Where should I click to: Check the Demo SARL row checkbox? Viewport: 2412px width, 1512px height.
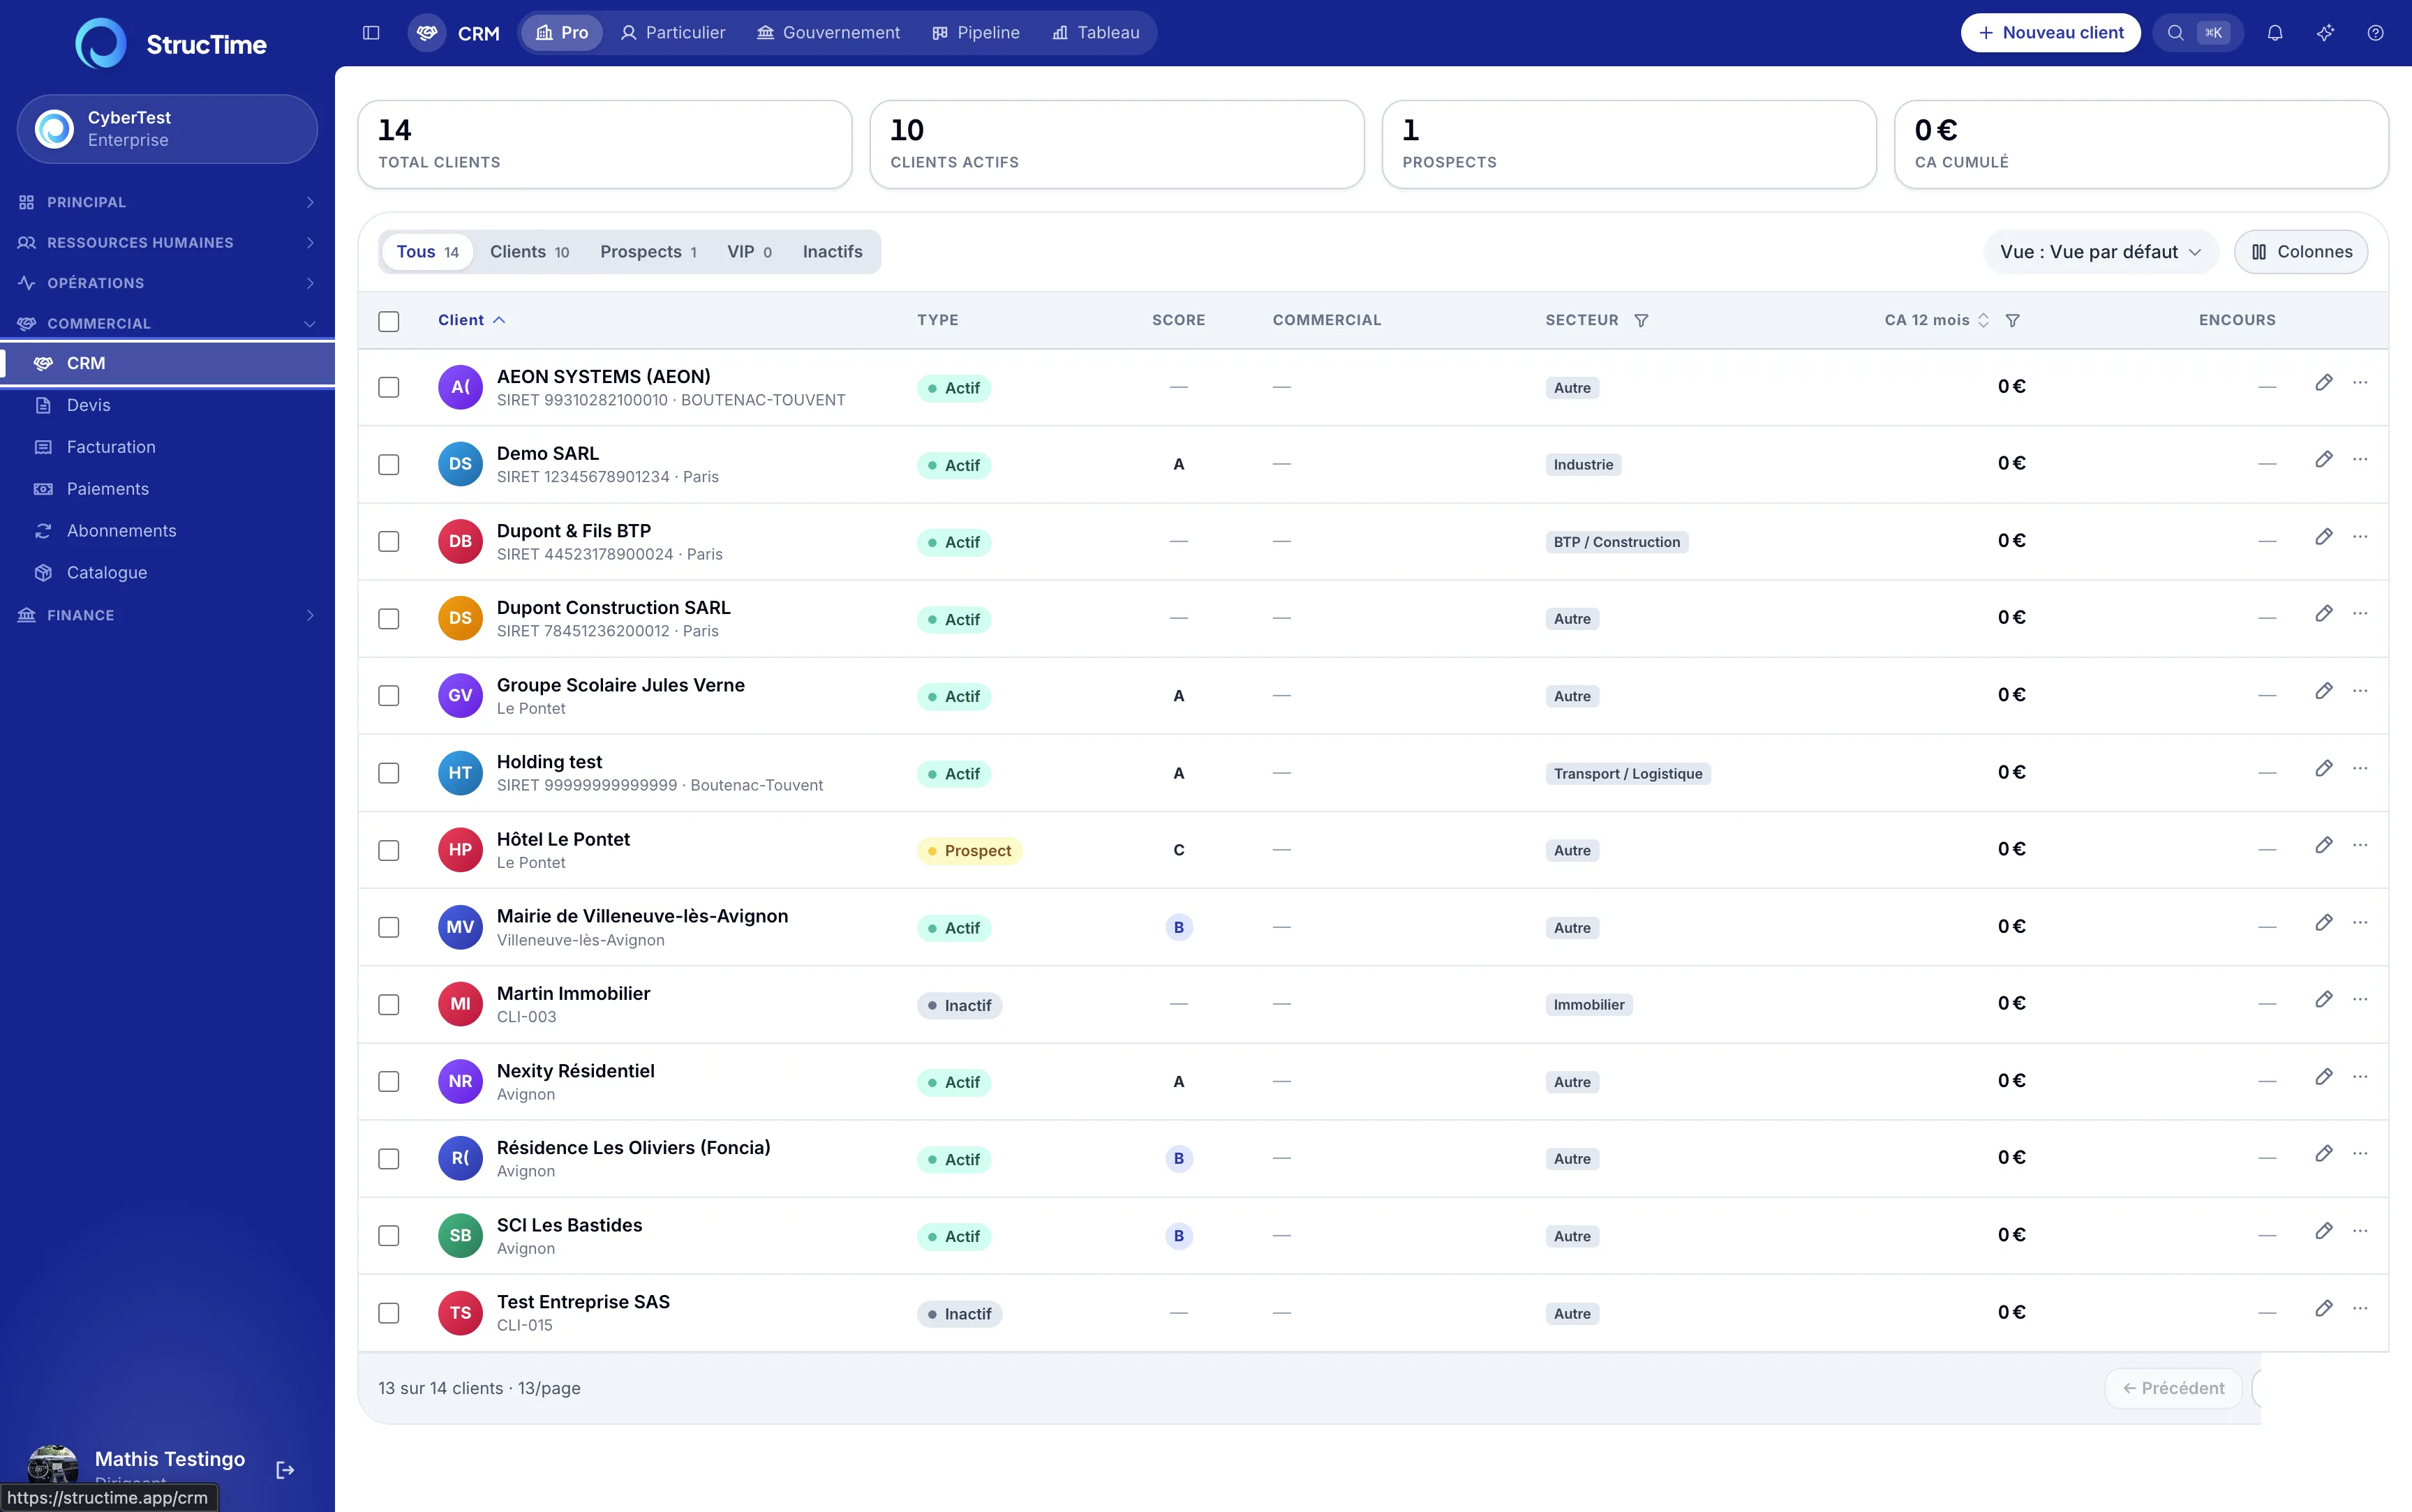coord(389,464)
